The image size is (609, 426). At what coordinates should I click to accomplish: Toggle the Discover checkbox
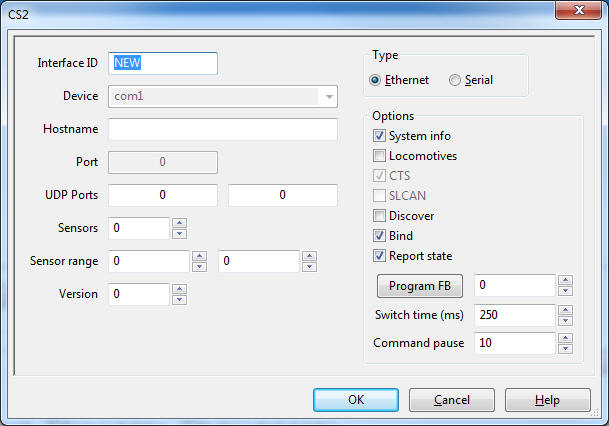(x=379, y=216)
